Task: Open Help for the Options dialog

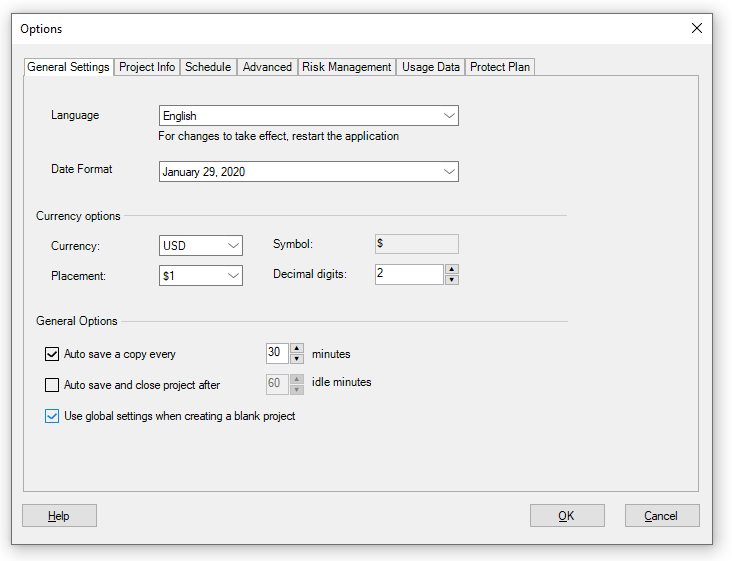Action: pos(59,516)
